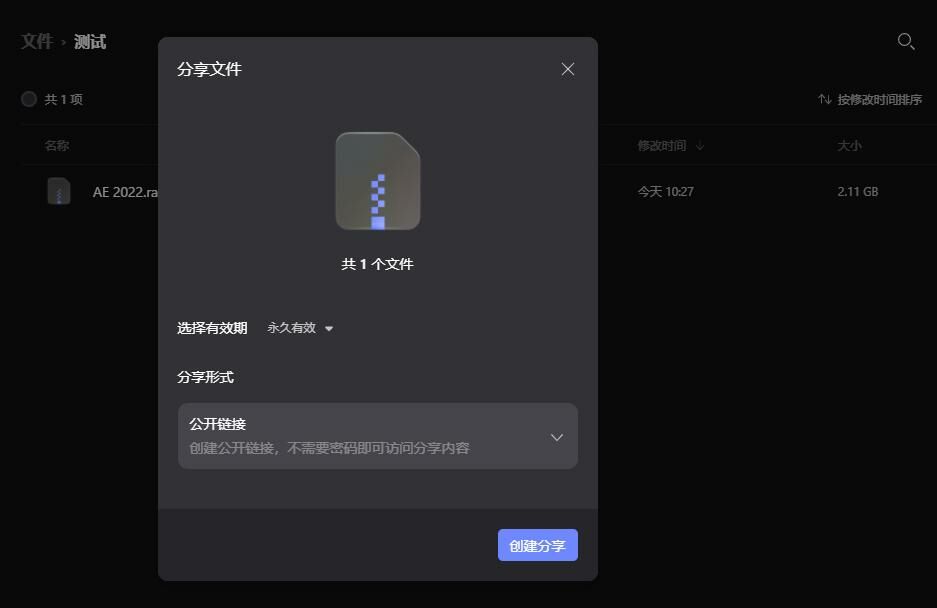This screenshot has height=608, width=937.
Task: Expand the 公开链接 chevron
Action: pos(557,437)
